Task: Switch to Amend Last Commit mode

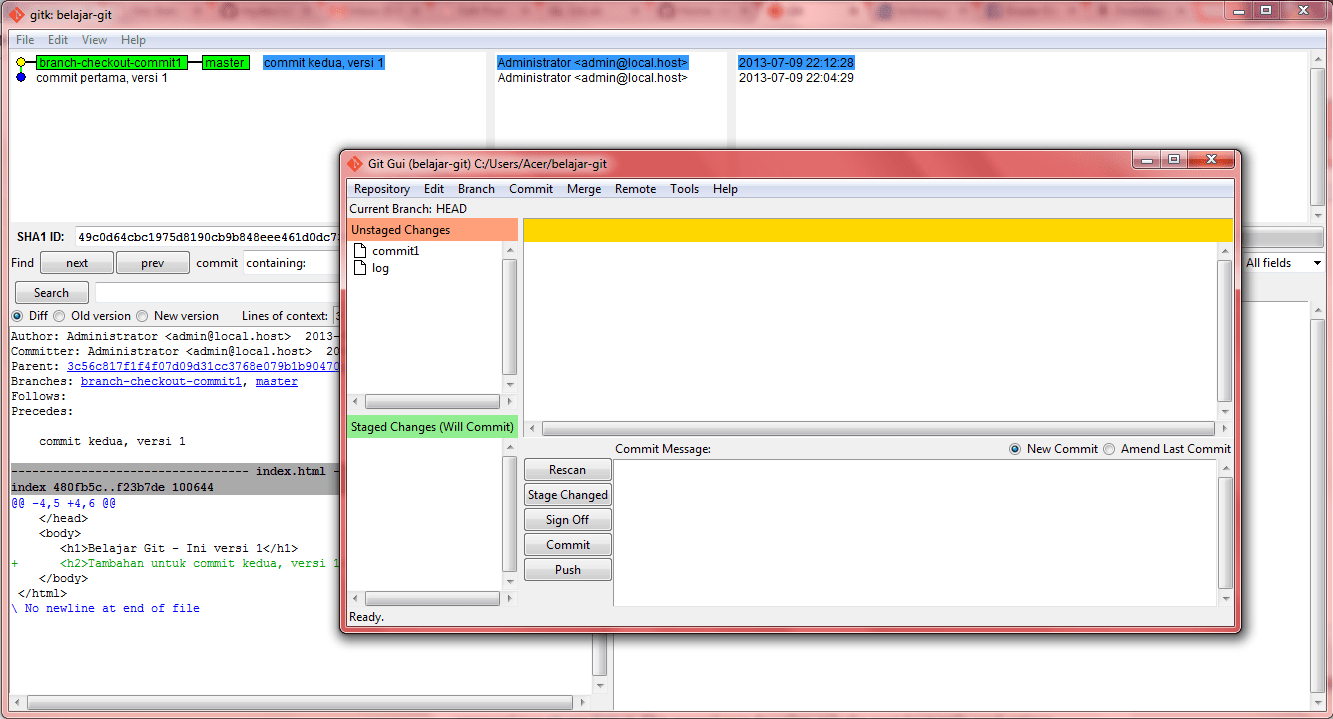Action: pos(1110,449)
